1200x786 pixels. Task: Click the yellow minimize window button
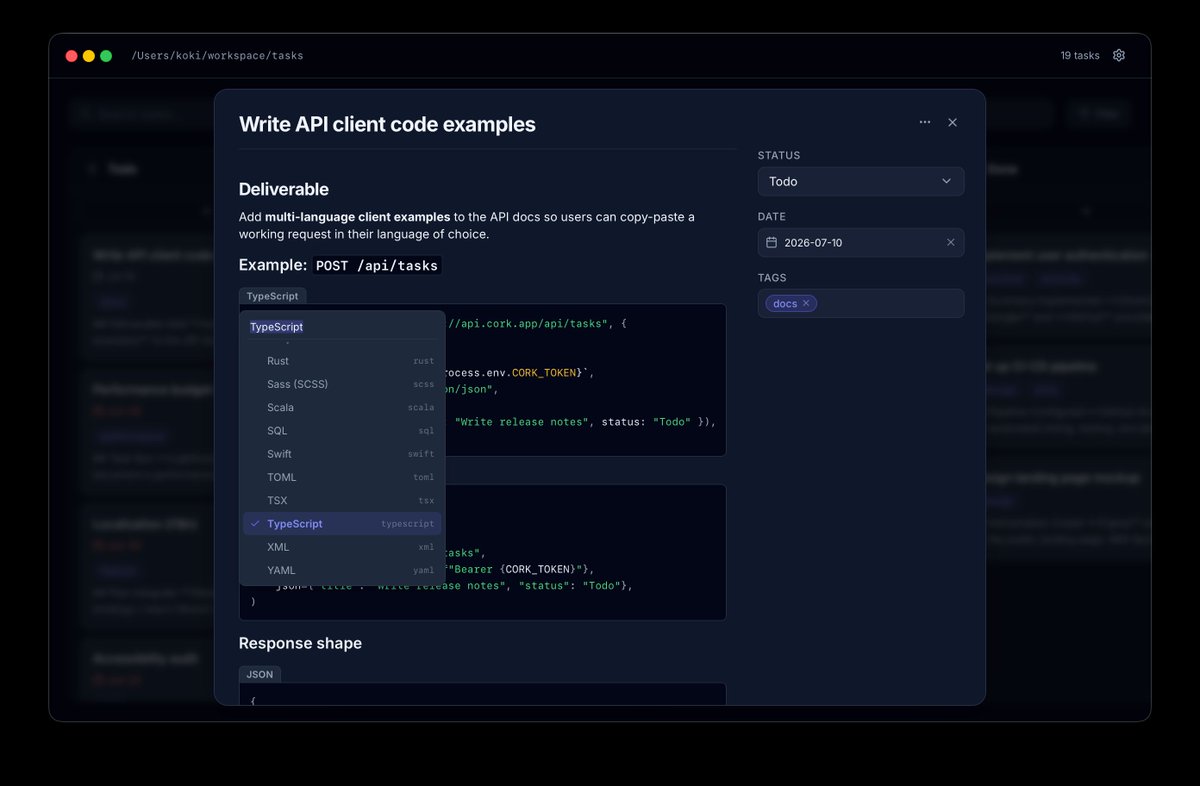click(x=89, y=56)
